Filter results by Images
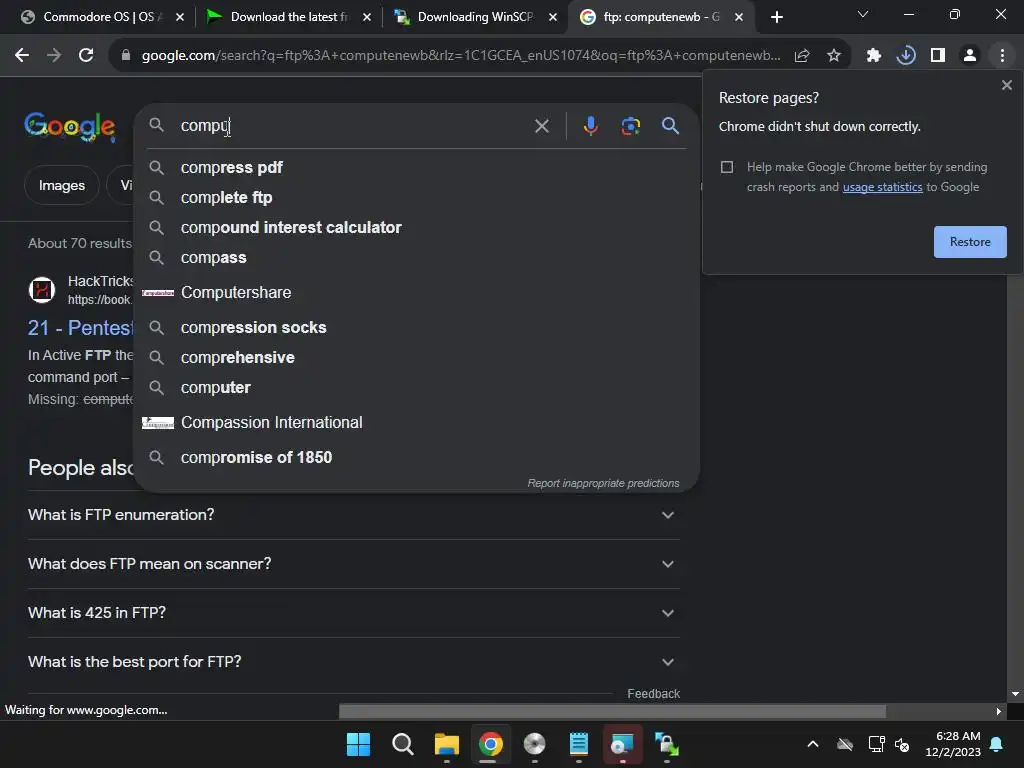Screen dimensions: 1024x768 click(61, 185)
